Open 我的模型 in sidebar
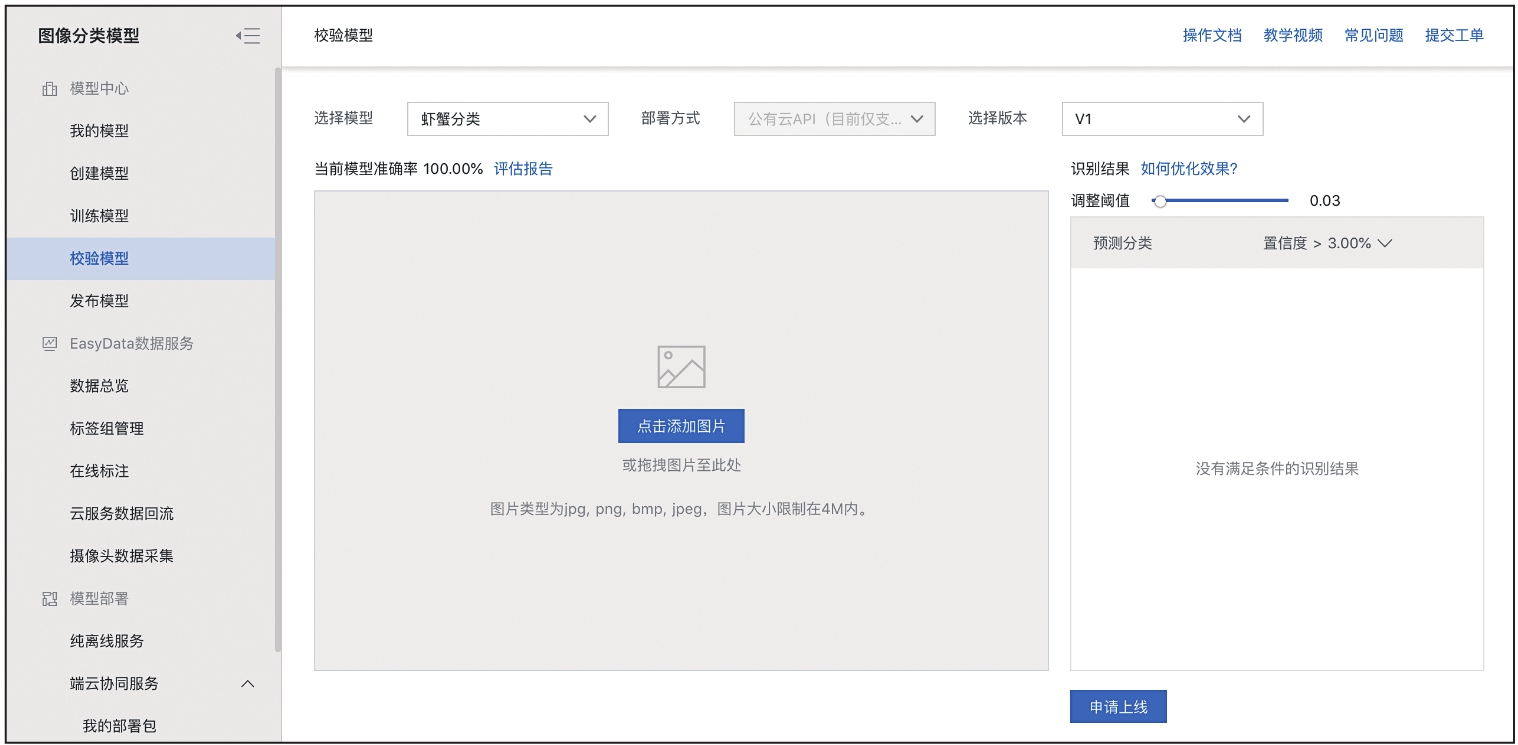The image size is (1518, 745). click(99, 131)
